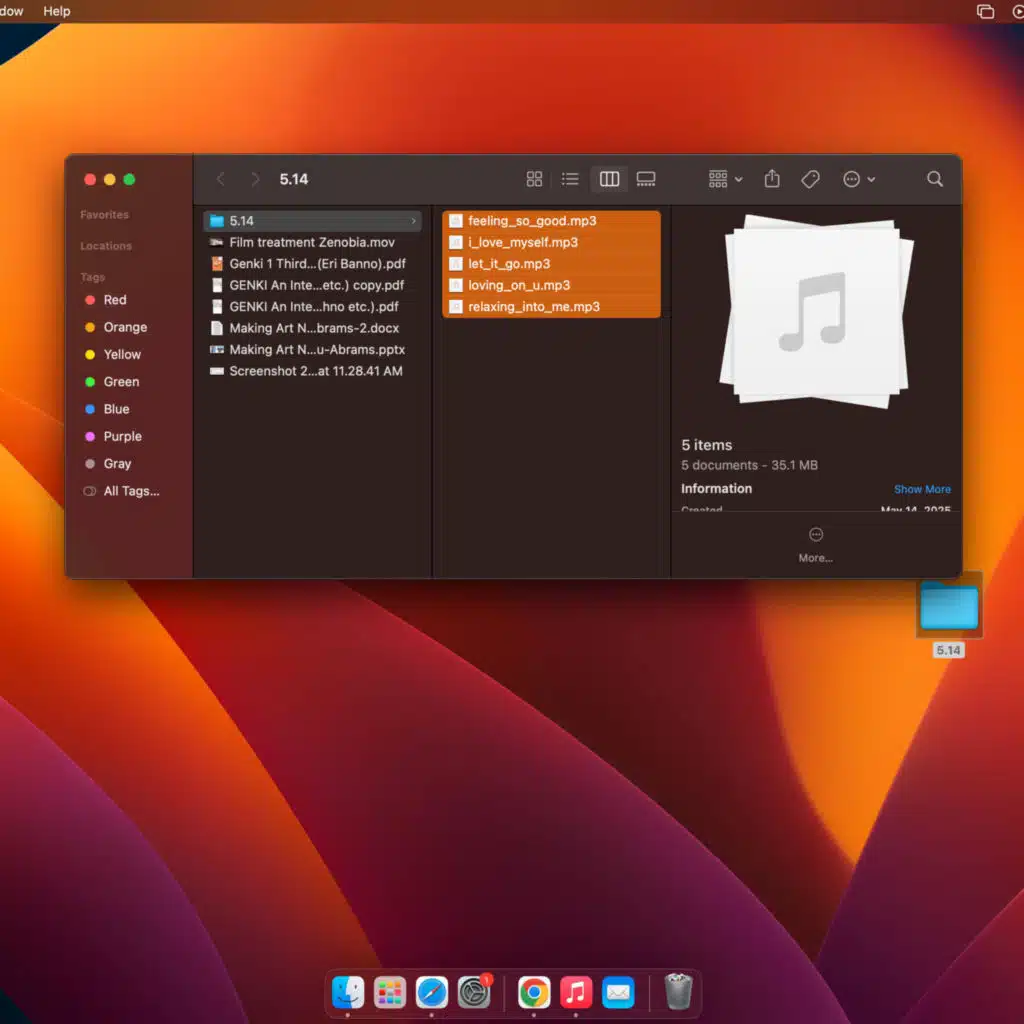1024x1024 pixels.
Task: Select loving_on_u.mp3
Action: click(x=551, y=285)
